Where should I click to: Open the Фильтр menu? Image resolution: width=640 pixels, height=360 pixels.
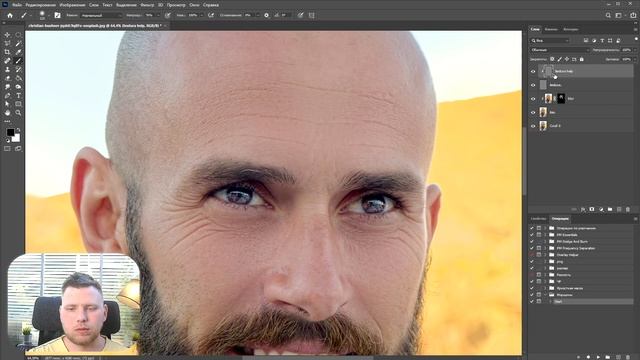147,5
